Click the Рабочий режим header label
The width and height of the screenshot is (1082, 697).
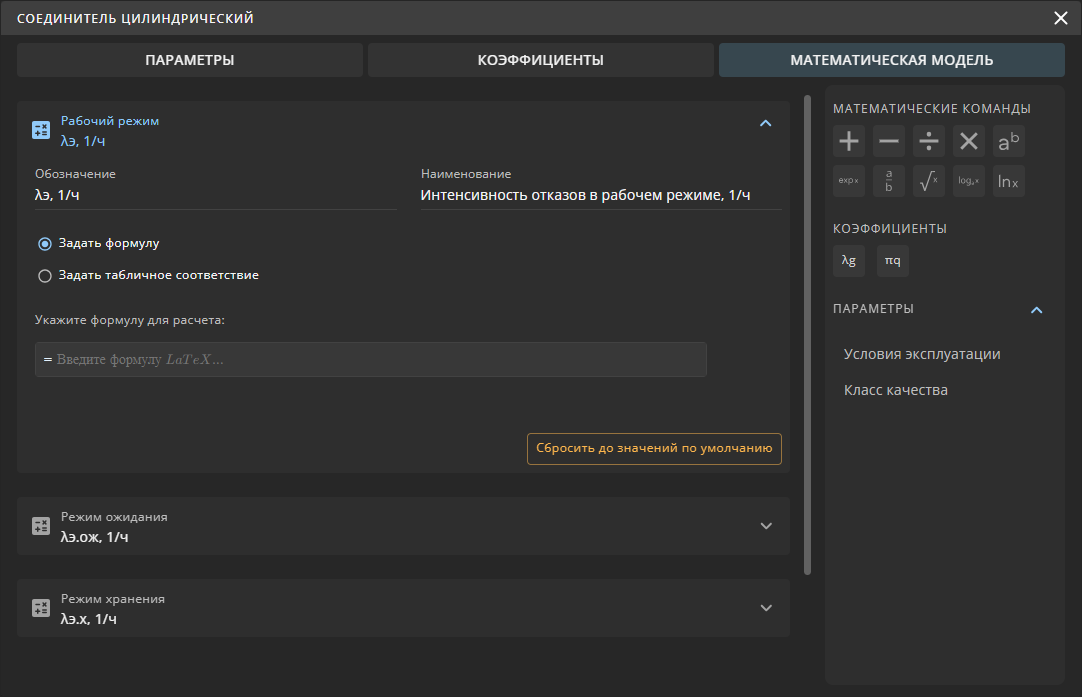click(110, 121)
